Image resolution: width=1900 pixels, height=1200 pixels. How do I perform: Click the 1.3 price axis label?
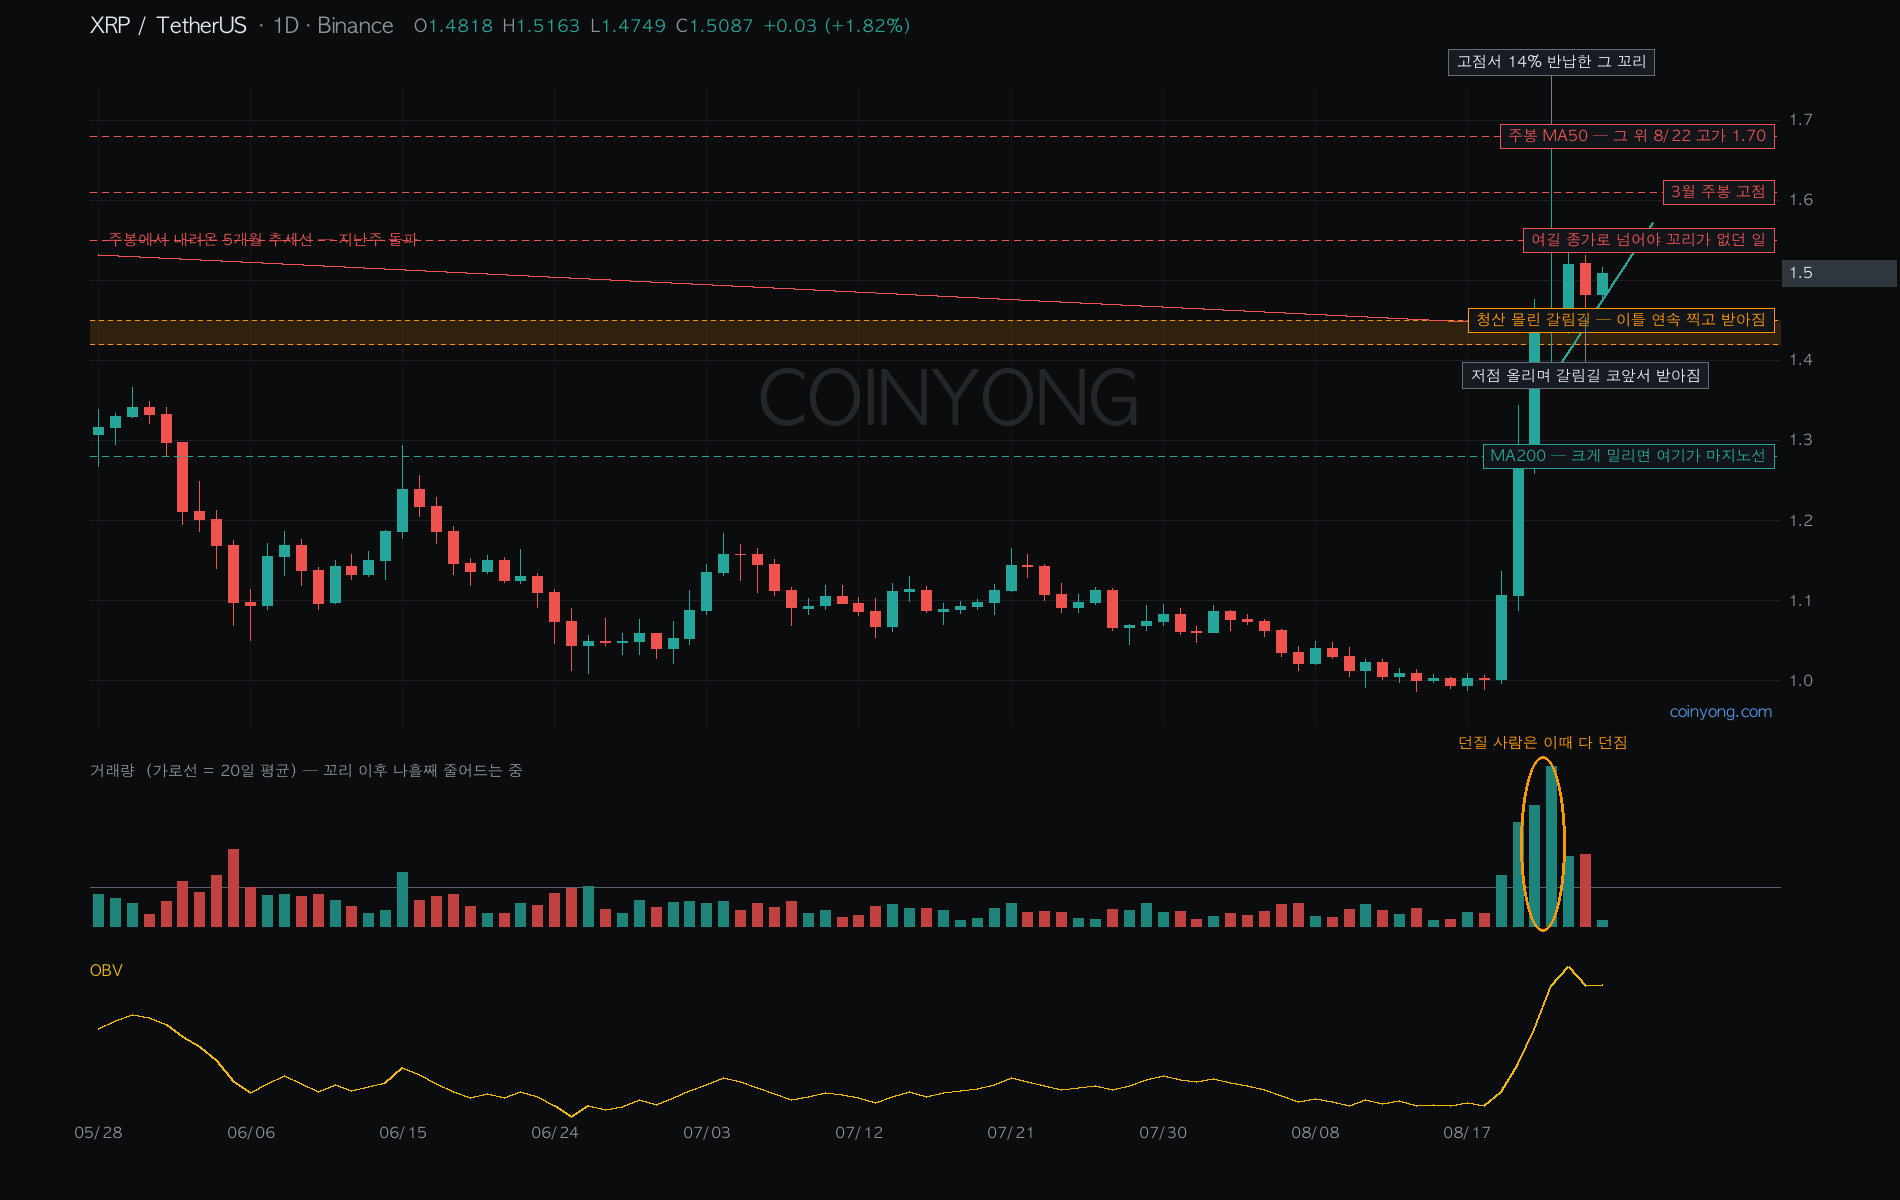pyautogui.click(x=1801, y=440)
